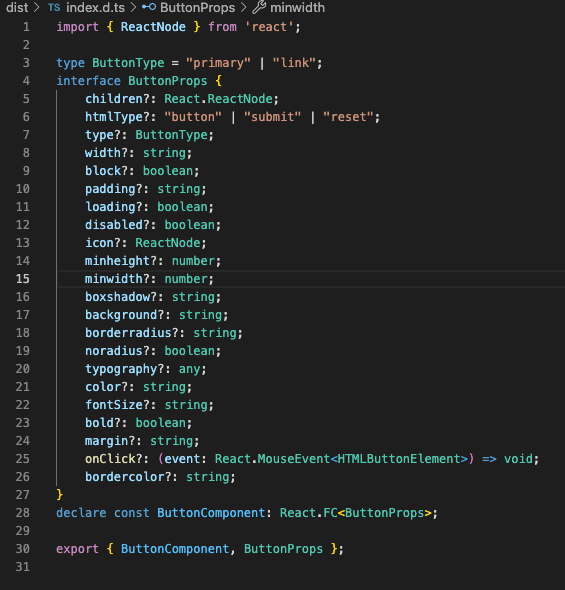Click the 'bold' property name

[99, 423]
